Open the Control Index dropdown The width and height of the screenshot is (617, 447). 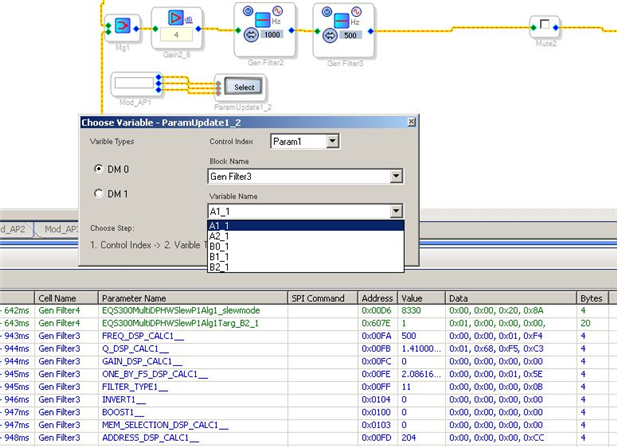point(333,141)
